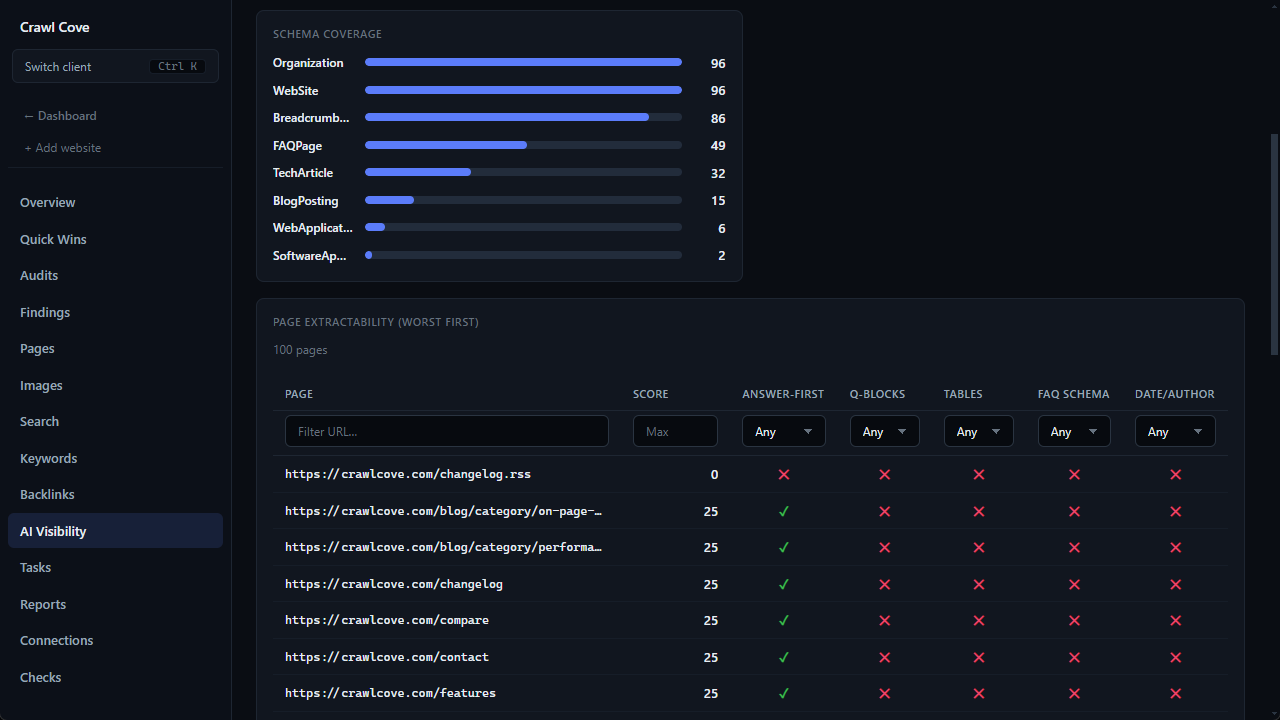Click the BlogPosting coverage bar
The height and width of the screenshot is (720, 1280).
523,200
